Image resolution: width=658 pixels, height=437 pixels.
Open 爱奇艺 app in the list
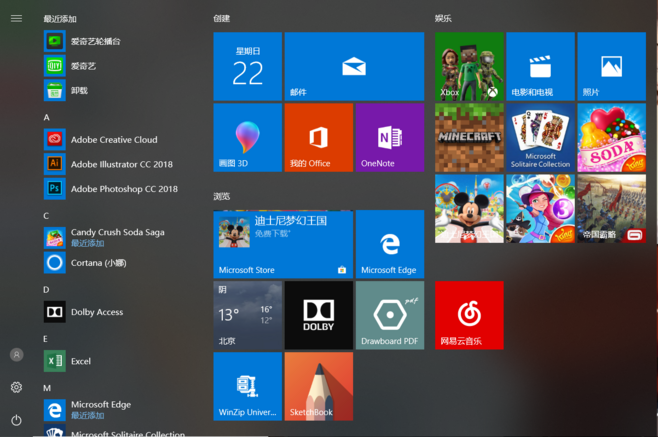click(x=113, y=65)
